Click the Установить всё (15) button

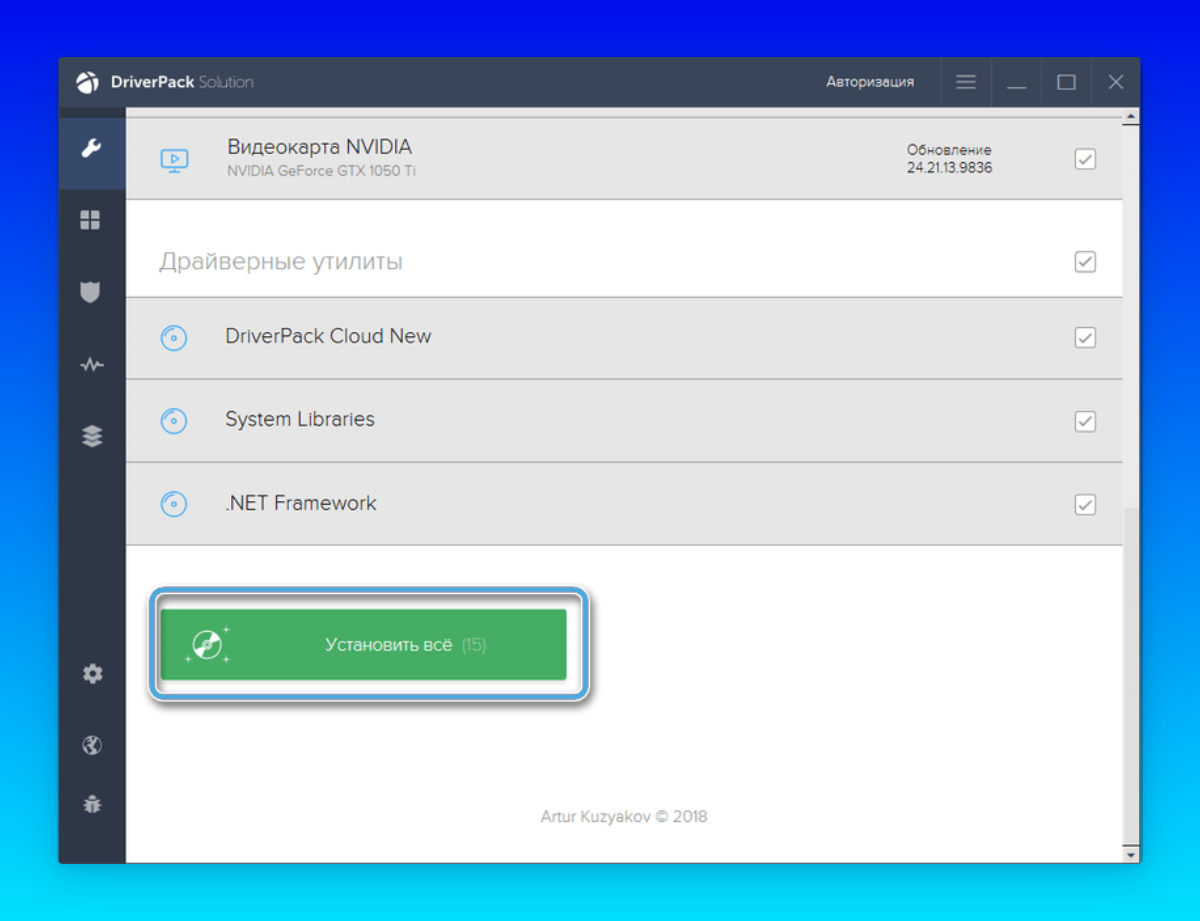(364, 645)
